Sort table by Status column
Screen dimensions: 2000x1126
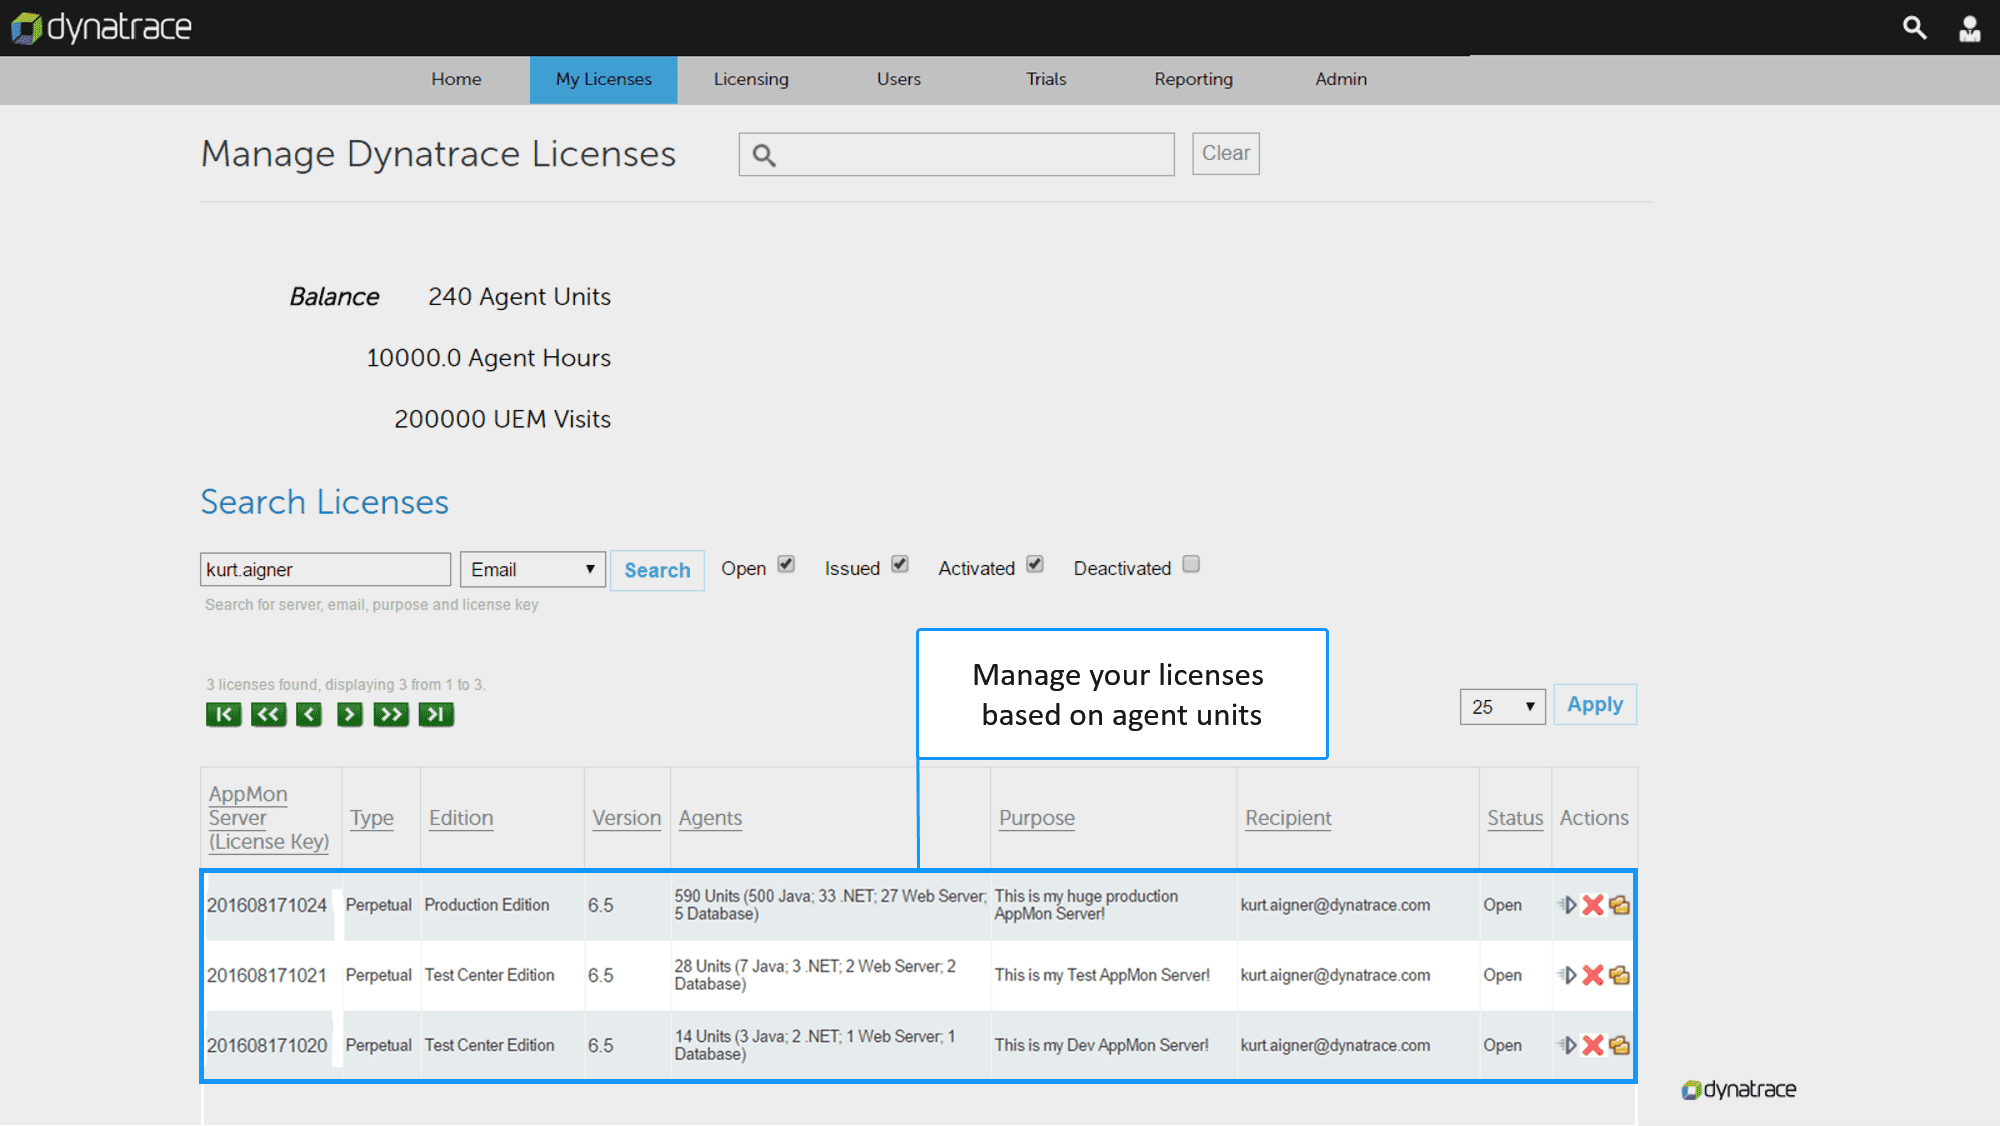1515,818
